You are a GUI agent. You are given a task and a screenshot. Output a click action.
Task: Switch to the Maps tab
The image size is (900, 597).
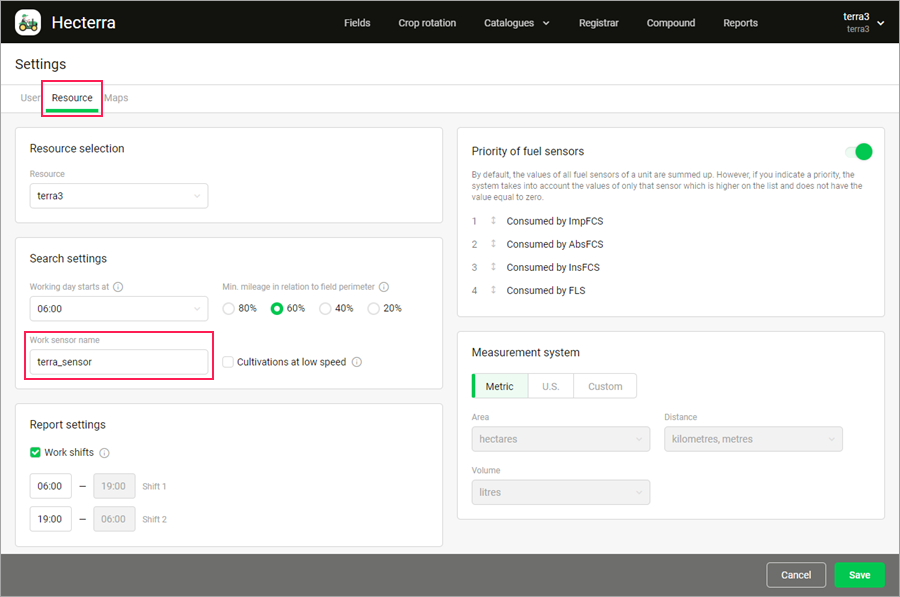click(x=116, y=98)
